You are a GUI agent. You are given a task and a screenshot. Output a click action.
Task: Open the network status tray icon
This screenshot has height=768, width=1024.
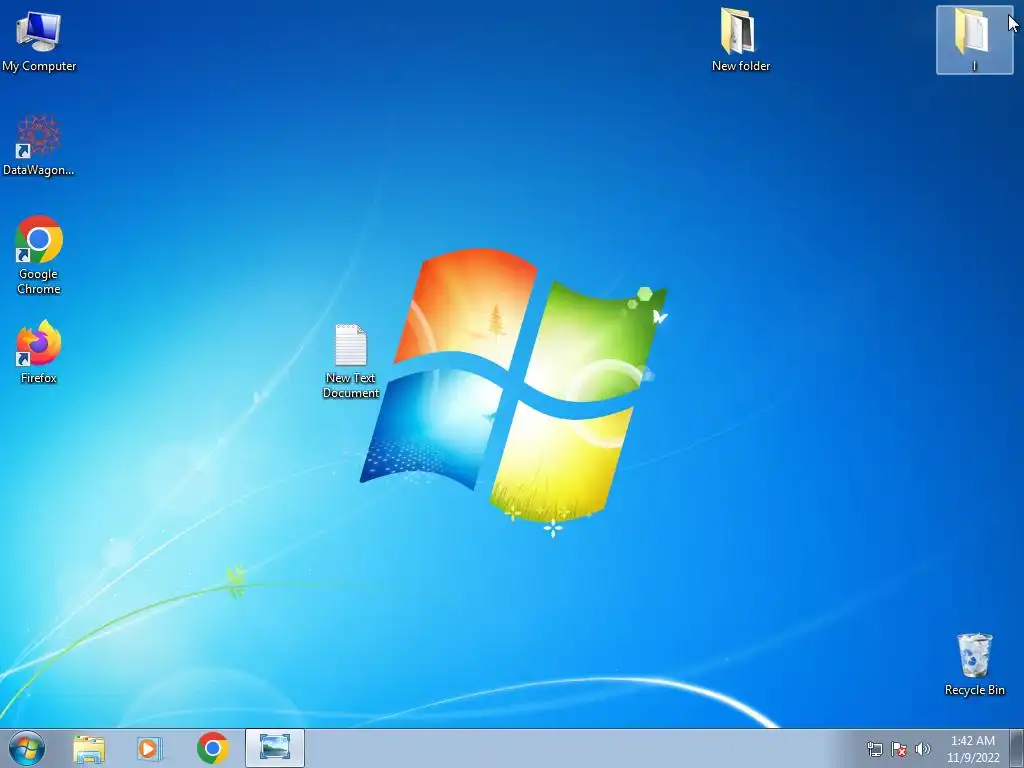coord(874,750)
